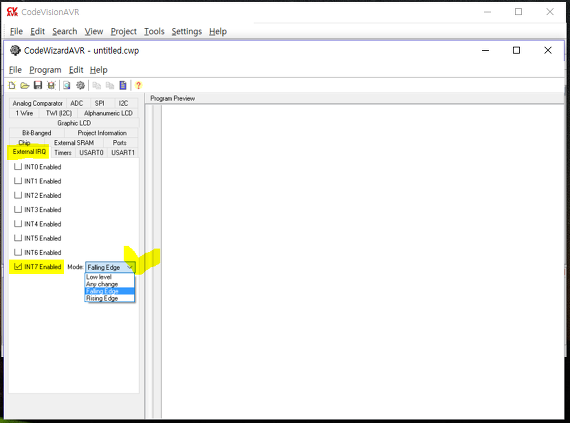Screen dimensions: 570x423
Task: Switch to the Analog Comparator tab
Action: (38, 103)
